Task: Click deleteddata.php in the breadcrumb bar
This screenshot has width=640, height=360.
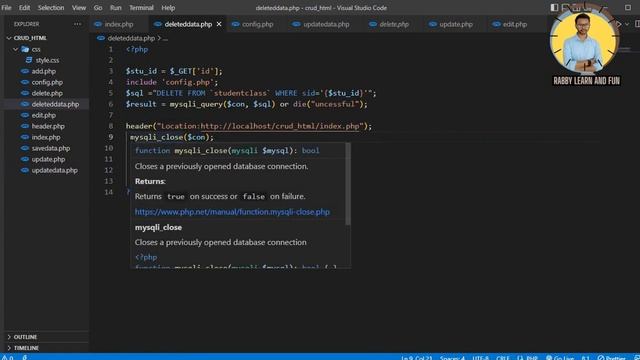Action: tap(131, 38)
